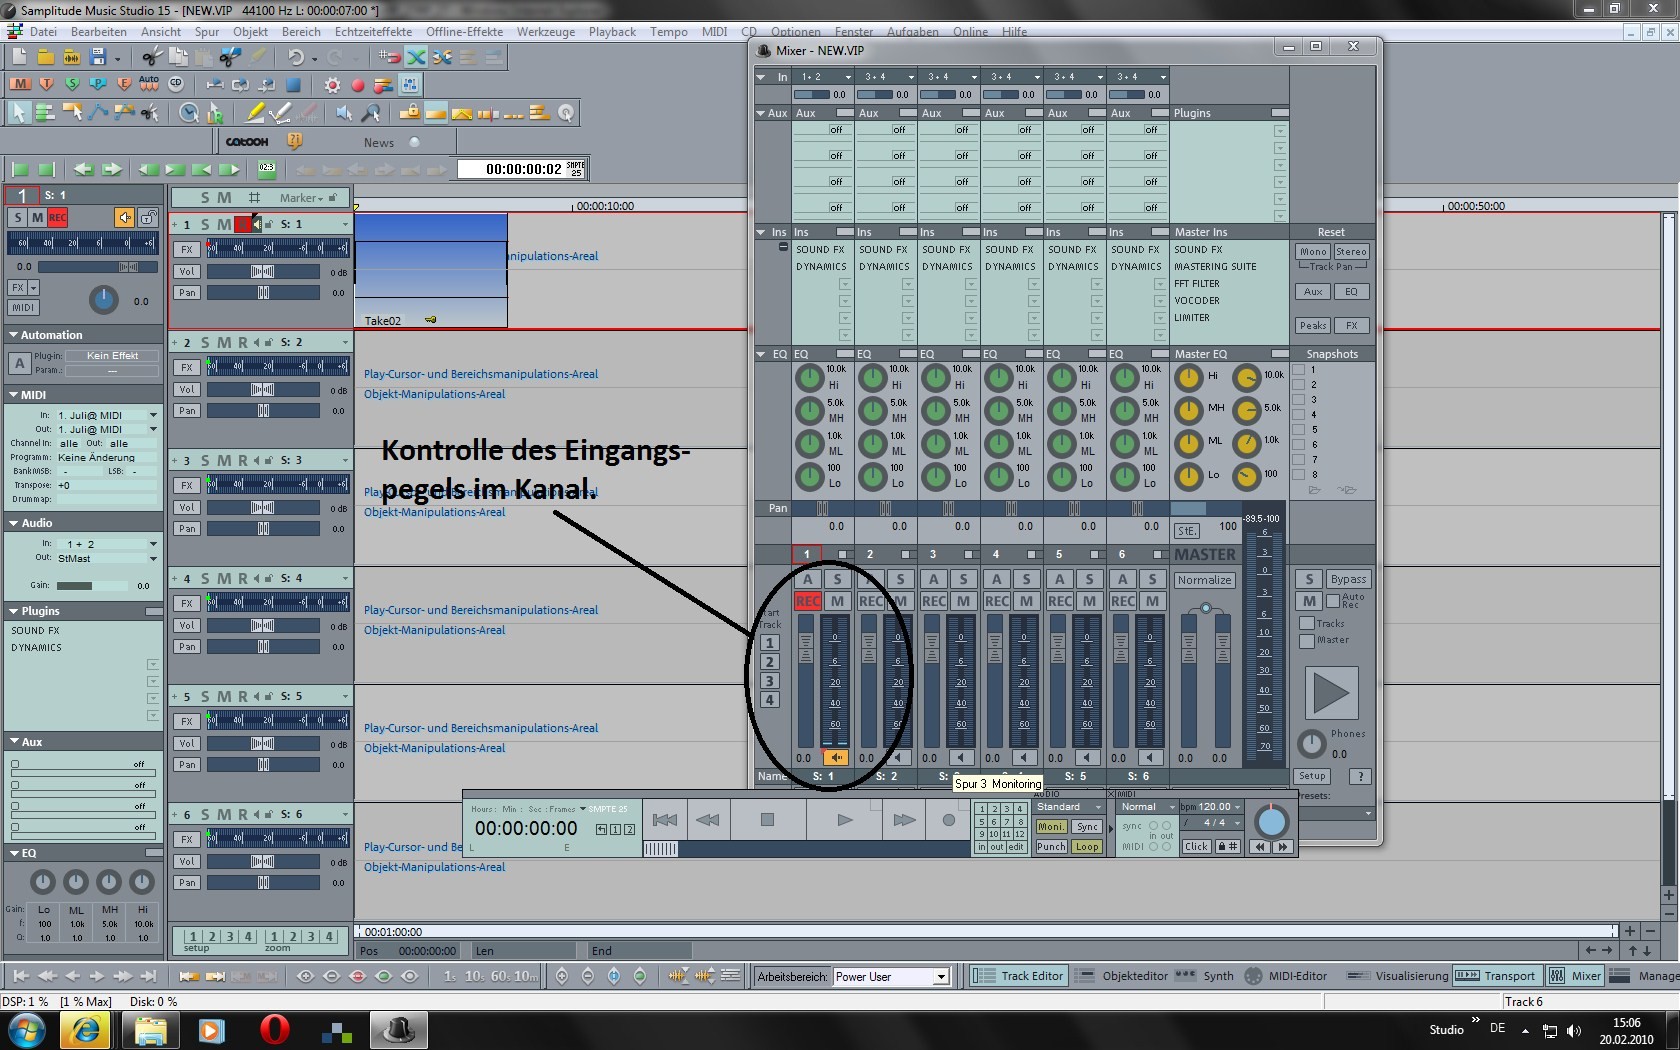Click the Mono button in mixer
This screenshot has height=1050, width=1680.
click(1313, 252)
